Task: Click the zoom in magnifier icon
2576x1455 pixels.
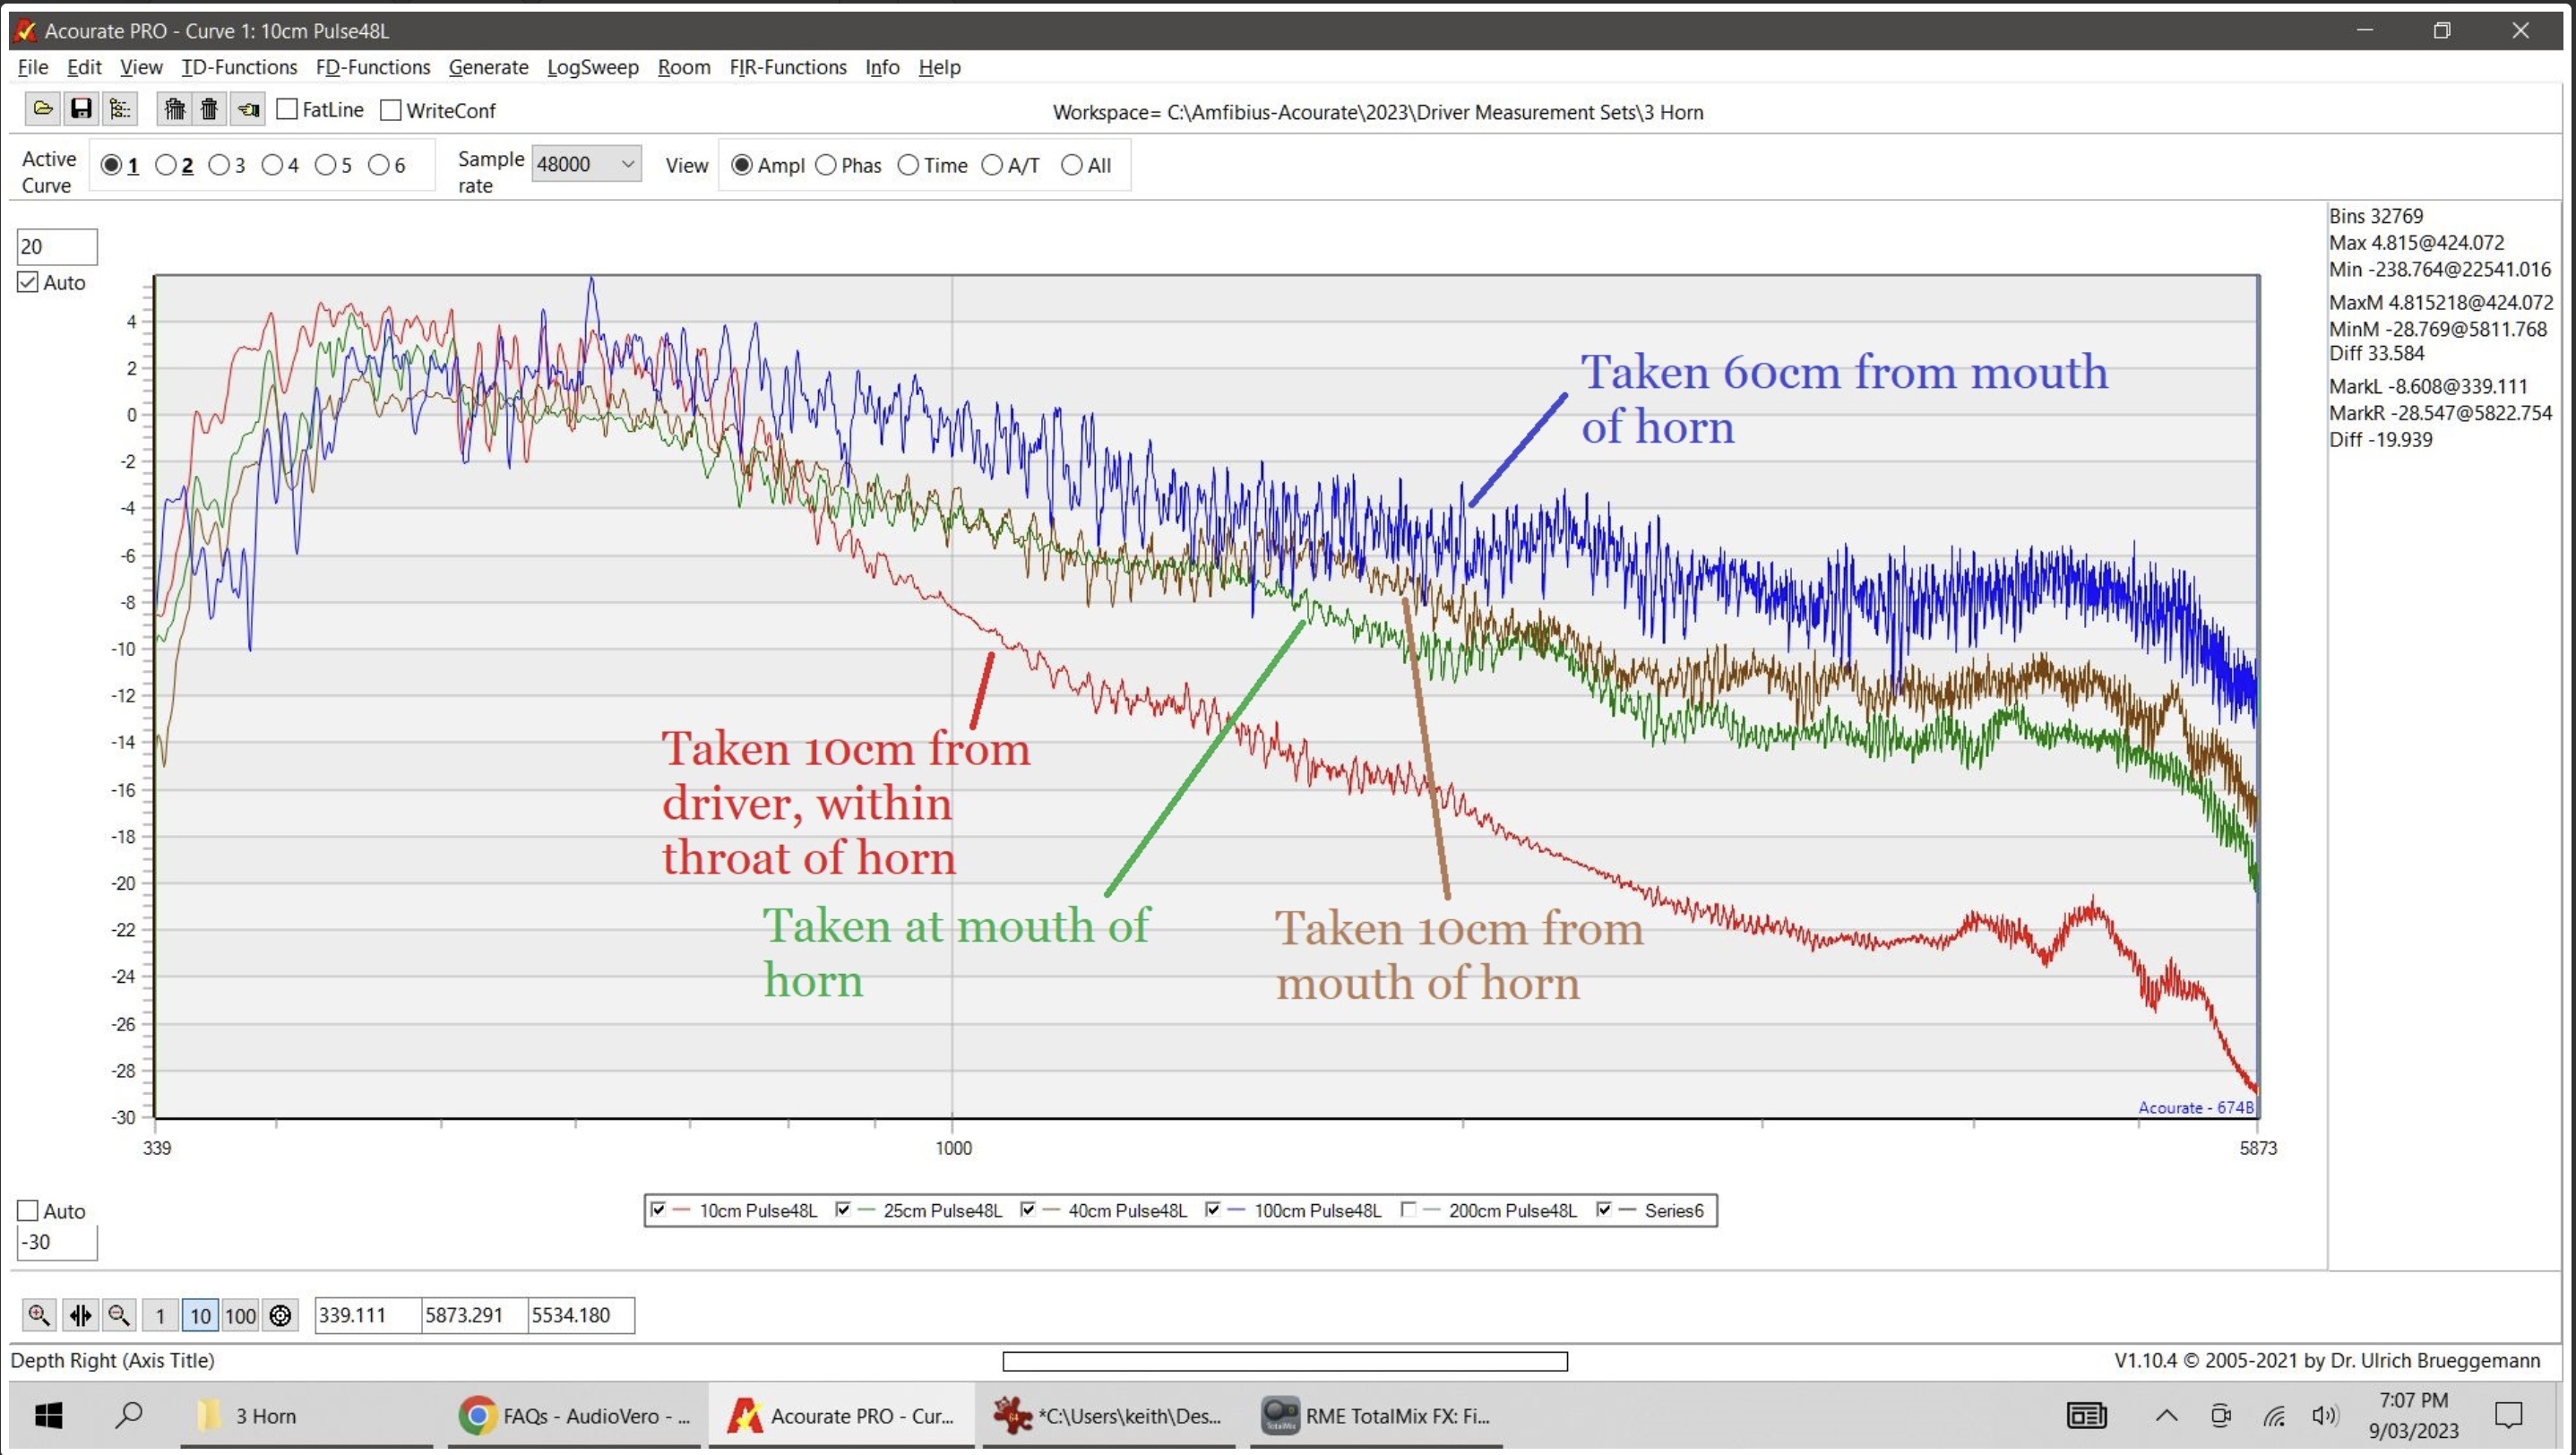Action: [x=39, y=1315]
